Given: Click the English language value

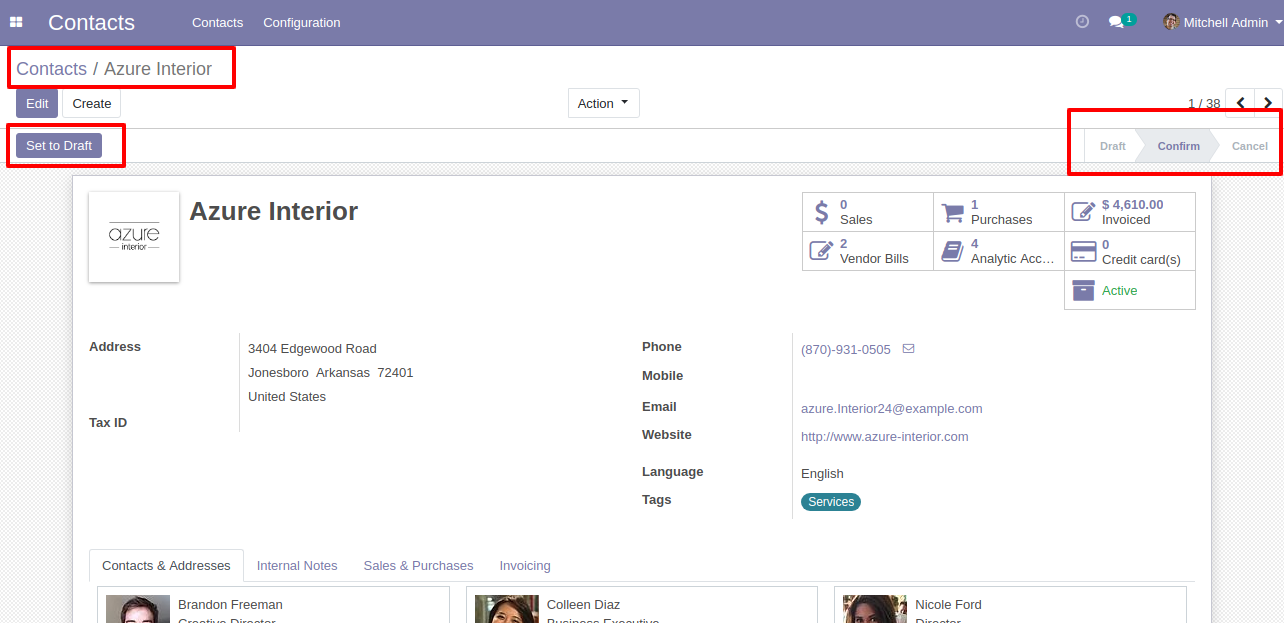Looking at the screenshot, I should click(x=822, y=473).
